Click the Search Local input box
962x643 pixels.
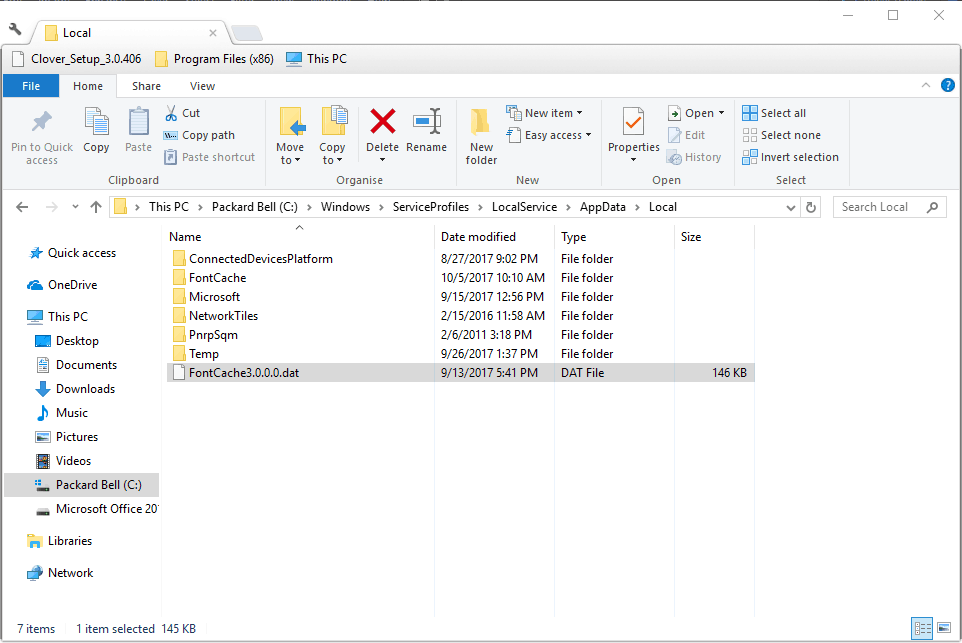880,207
